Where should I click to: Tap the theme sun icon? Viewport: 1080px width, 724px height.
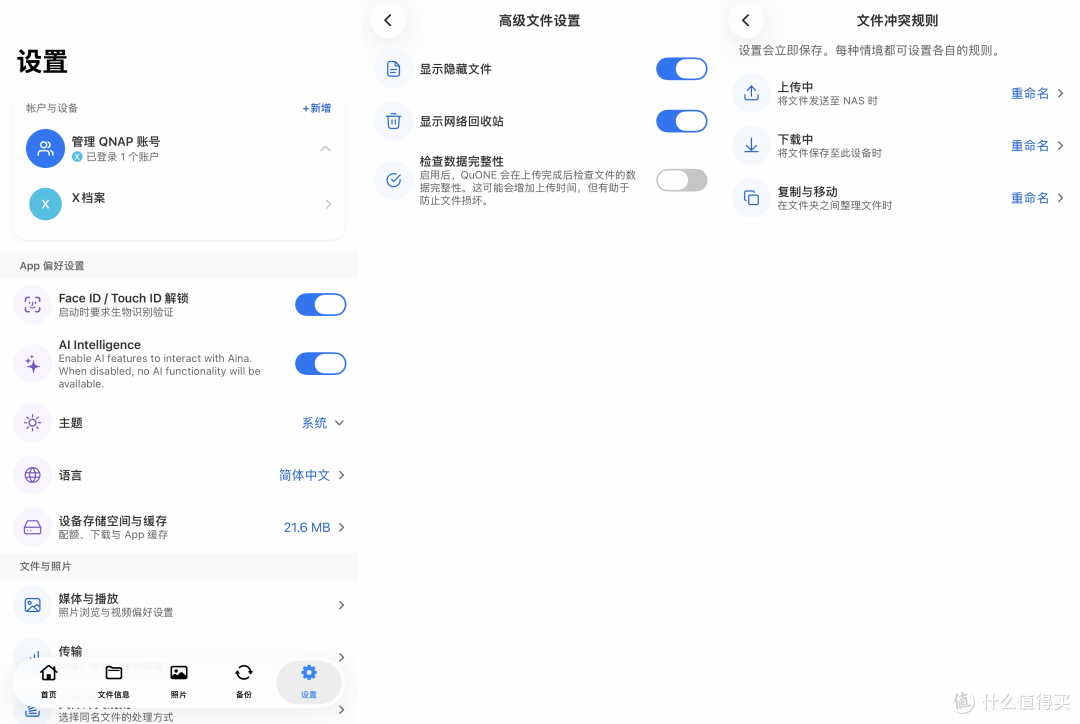point(32,423)
